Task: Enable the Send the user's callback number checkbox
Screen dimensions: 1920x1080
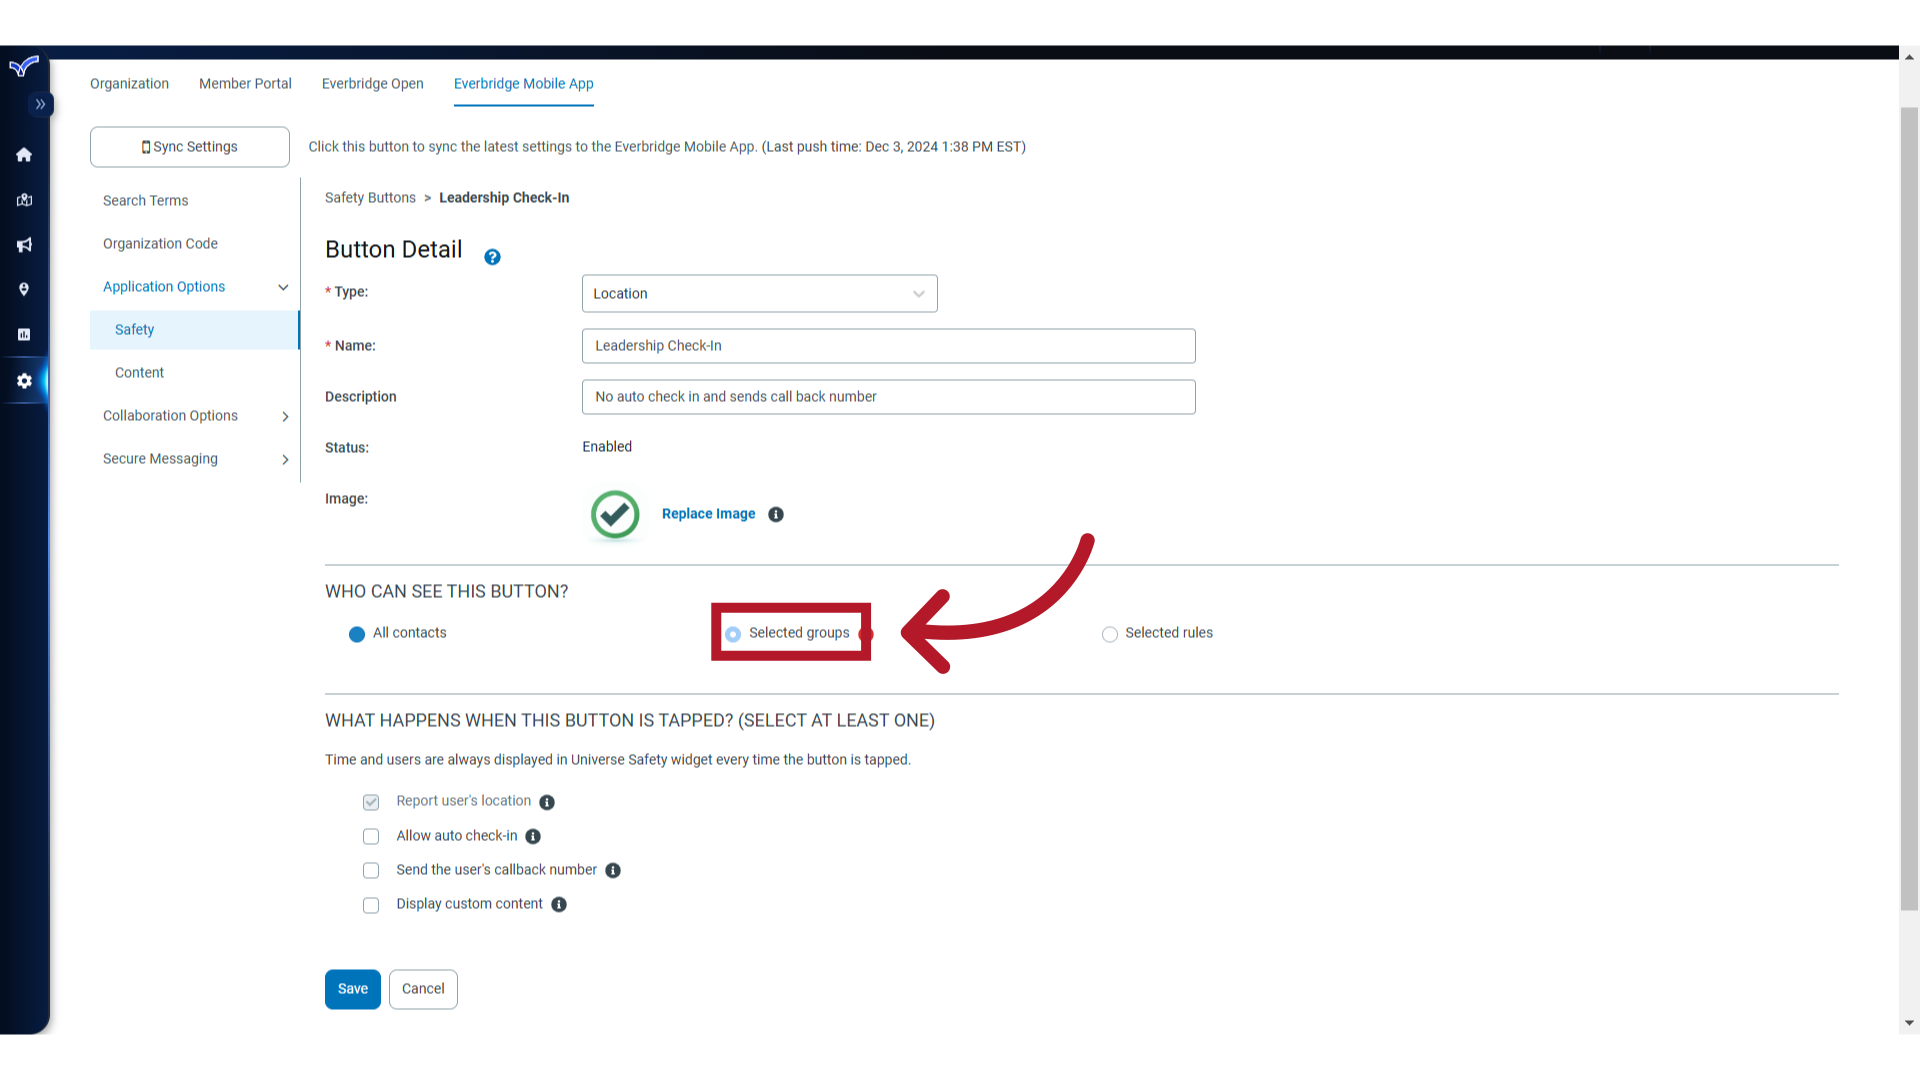Action: click(x=371, y=870)
